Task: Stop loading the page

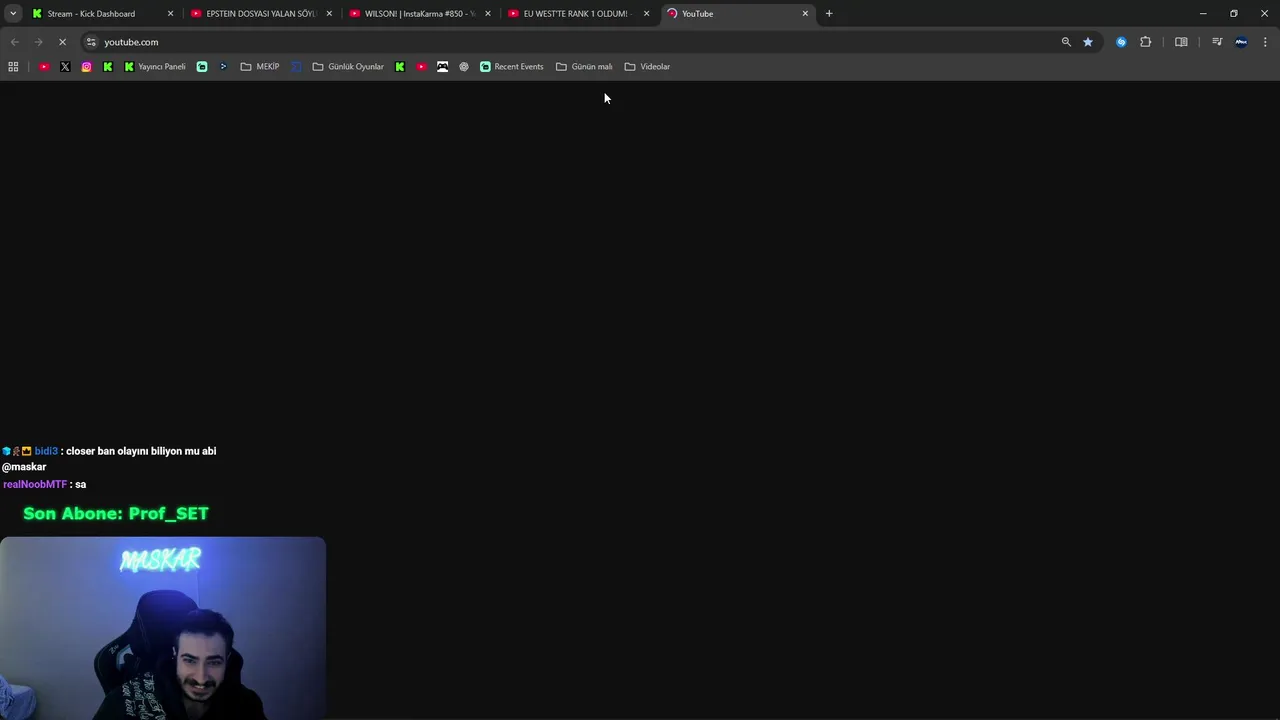Action: (x=62, y=42)
